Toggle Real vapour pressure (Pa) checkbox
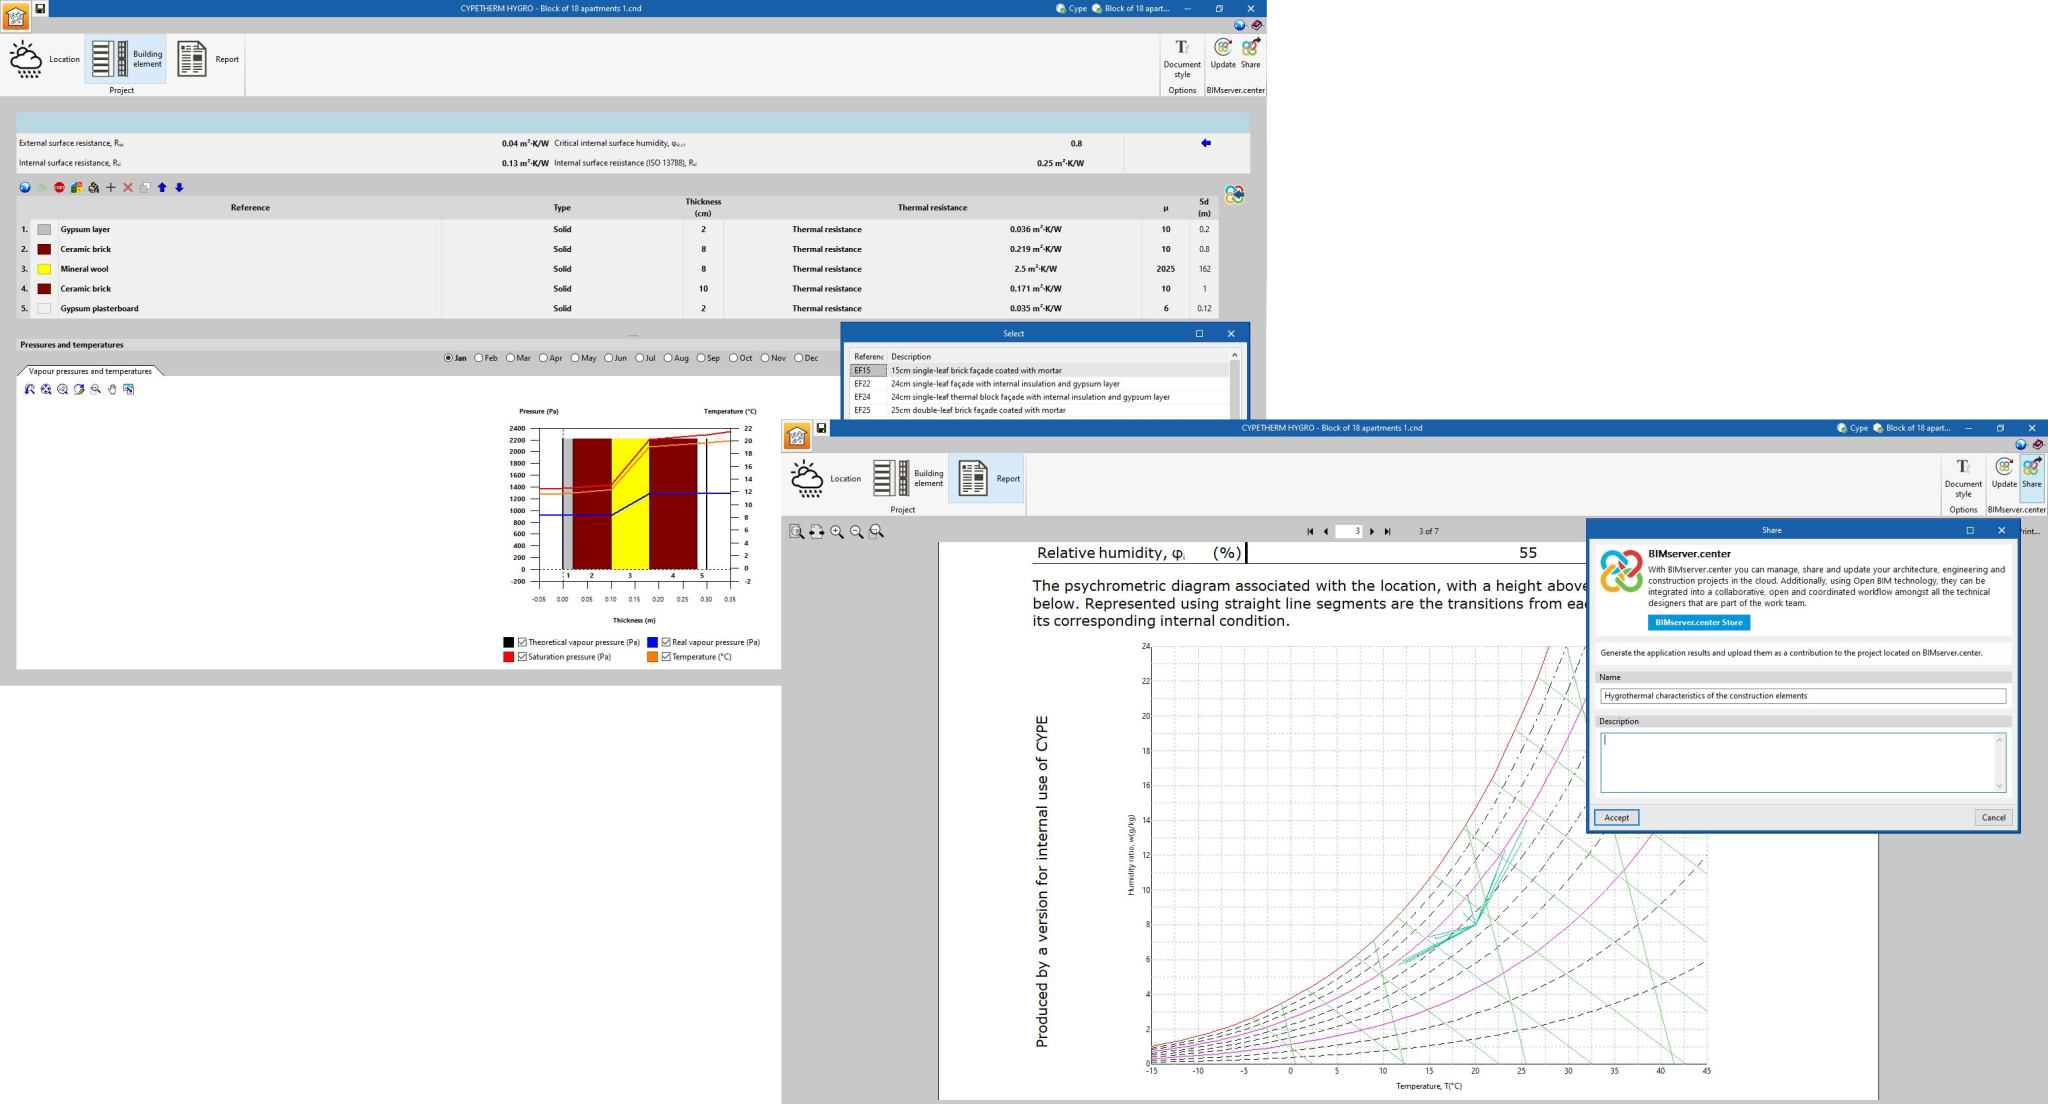2048x1104 pixels. tap(666, 642)
